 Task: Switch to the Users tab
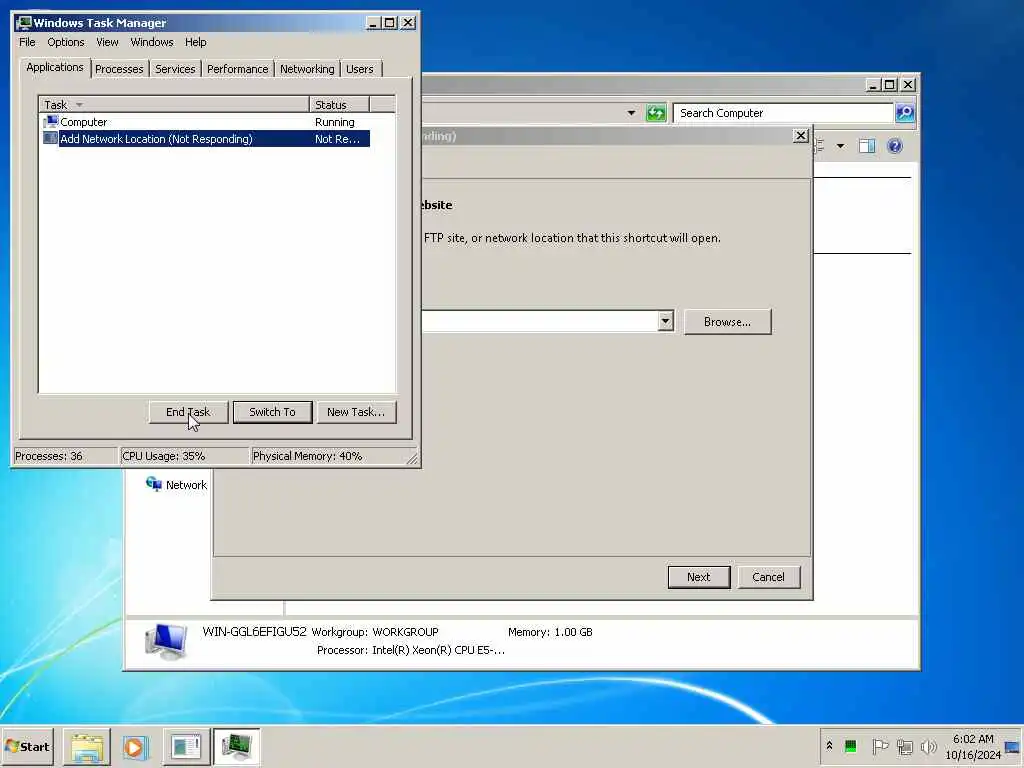[x=360, y=69]
